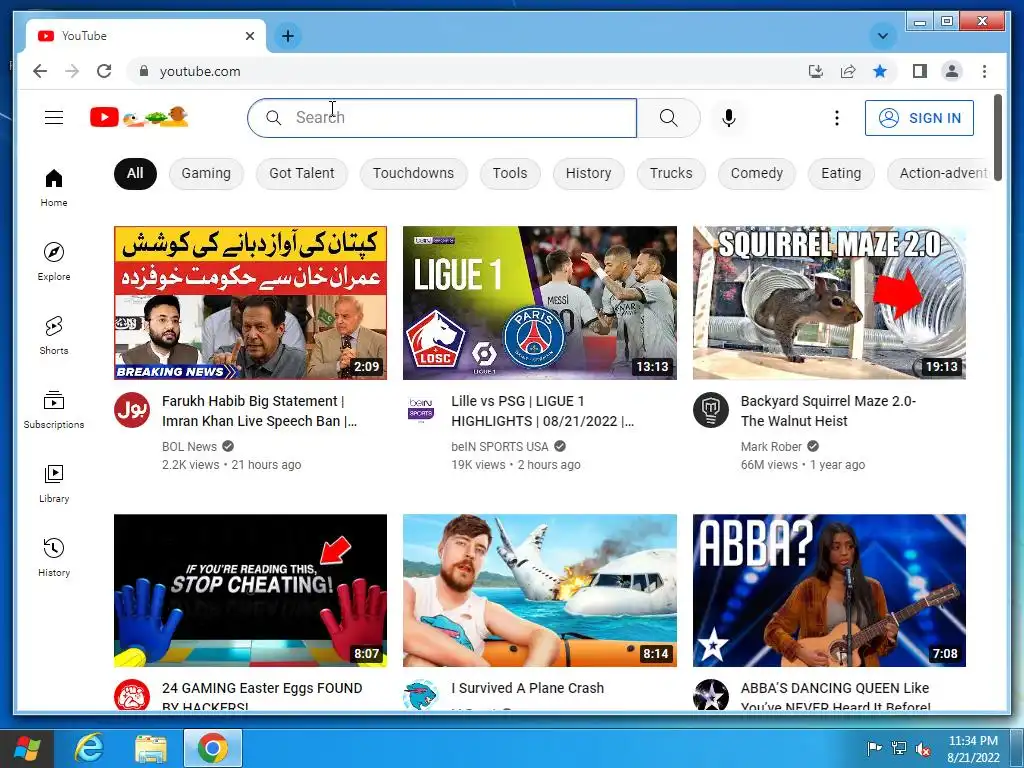
Task: Open YouTube settings three-dot menu
Action: (837, 118)
